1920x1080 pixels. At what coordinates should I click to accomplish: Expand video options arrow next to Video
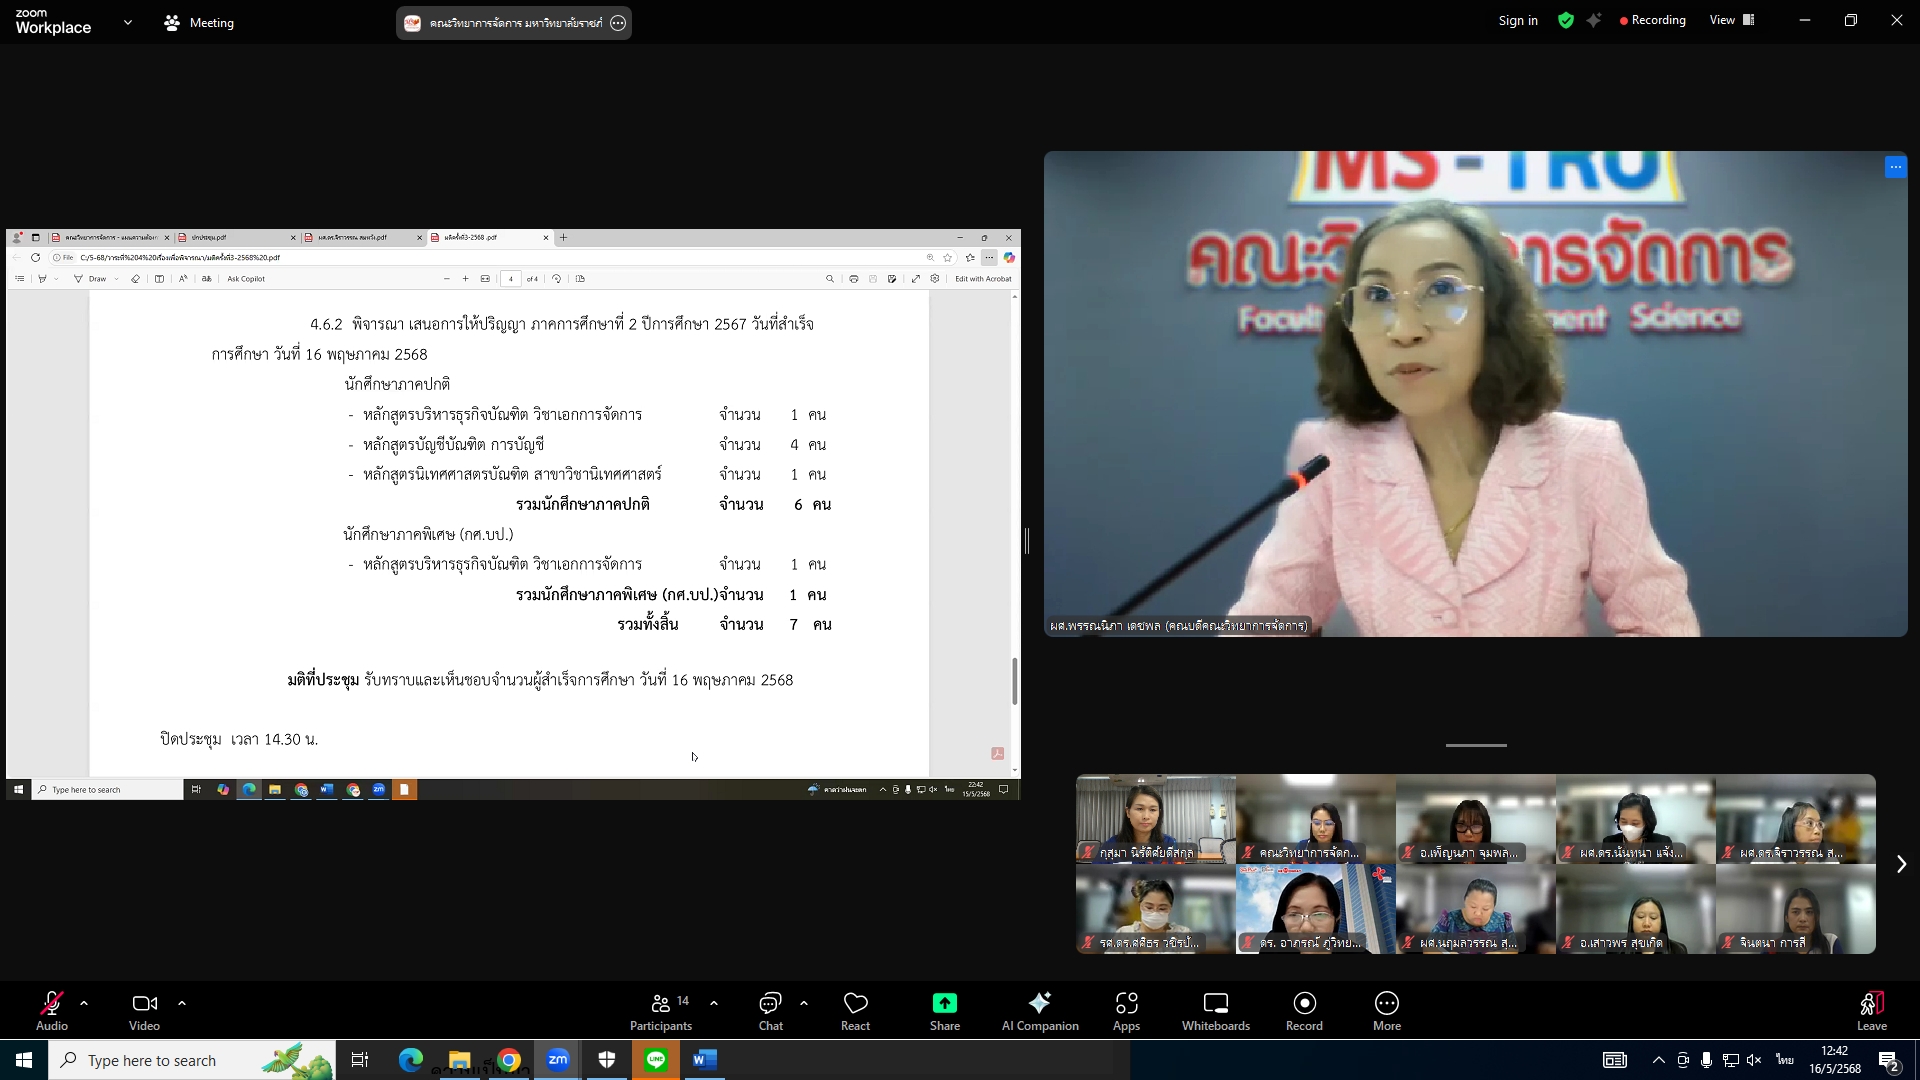(182, 1002)
